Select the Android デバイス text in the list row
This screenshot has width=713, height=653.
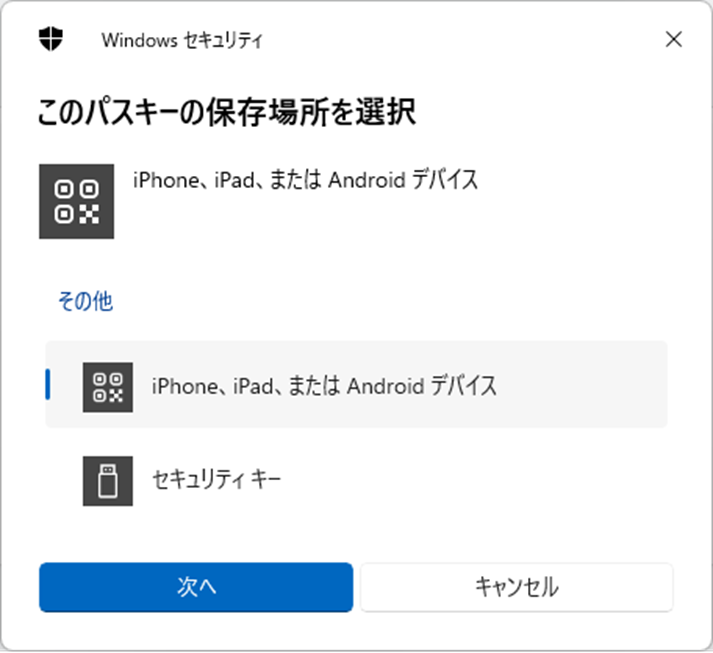(422, 386)
